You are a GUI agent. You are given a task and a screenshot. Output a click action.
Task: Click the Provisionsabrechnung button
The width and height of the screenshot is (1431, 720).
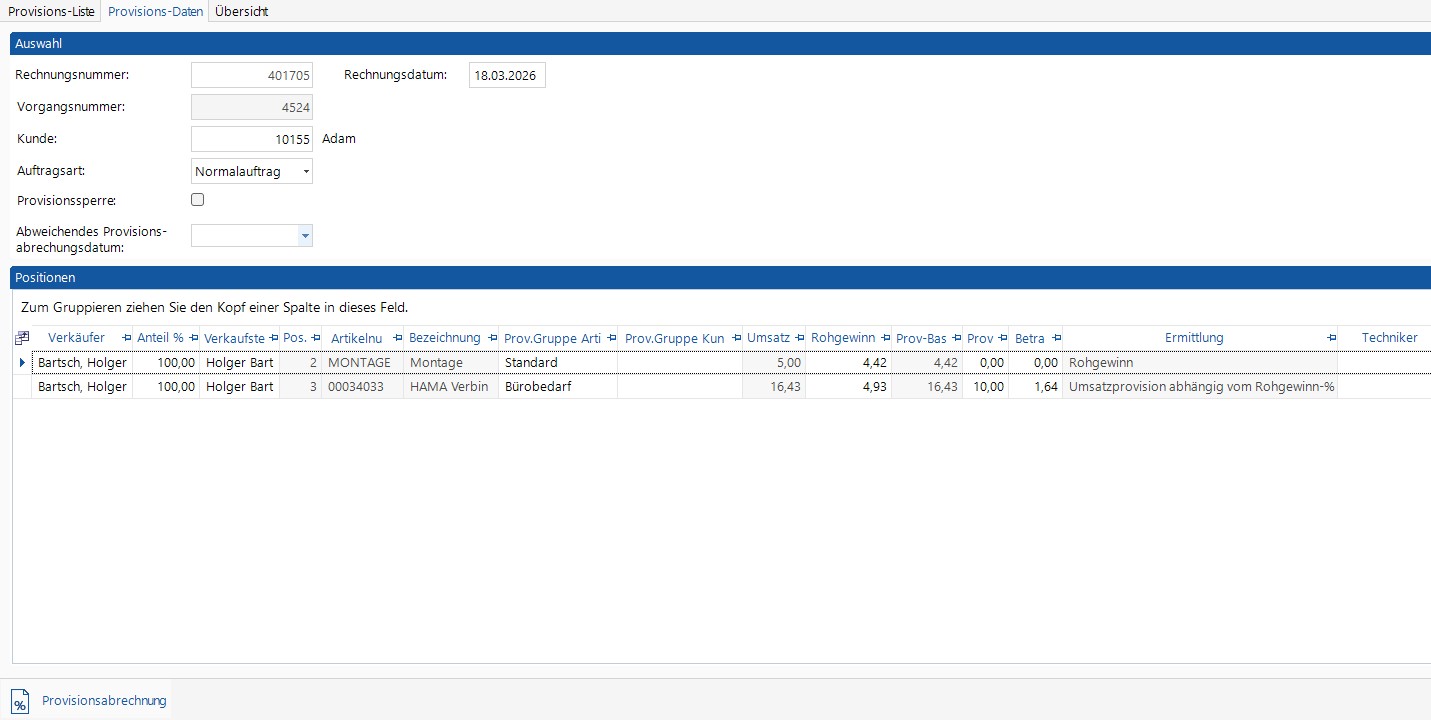point(104,701)
